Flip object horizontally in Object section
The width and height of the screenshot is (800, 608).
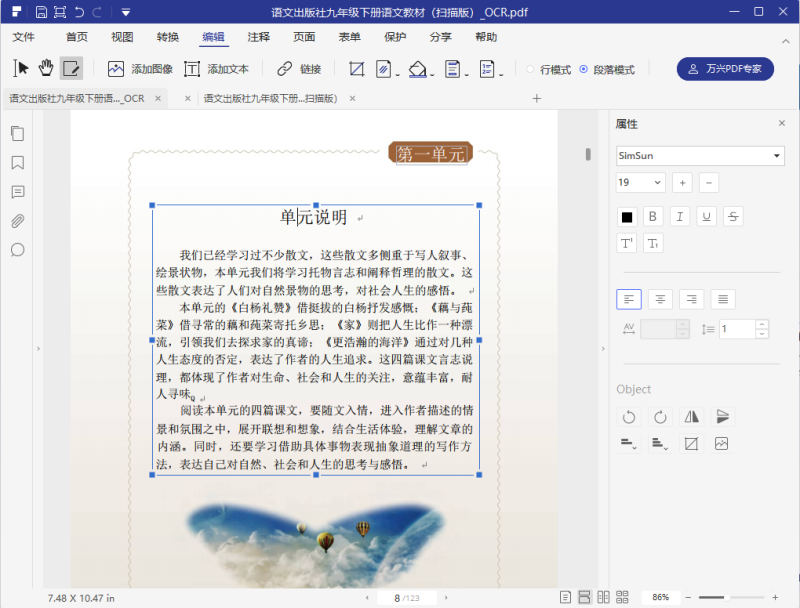pyautogui.click(x=691, y=417)
